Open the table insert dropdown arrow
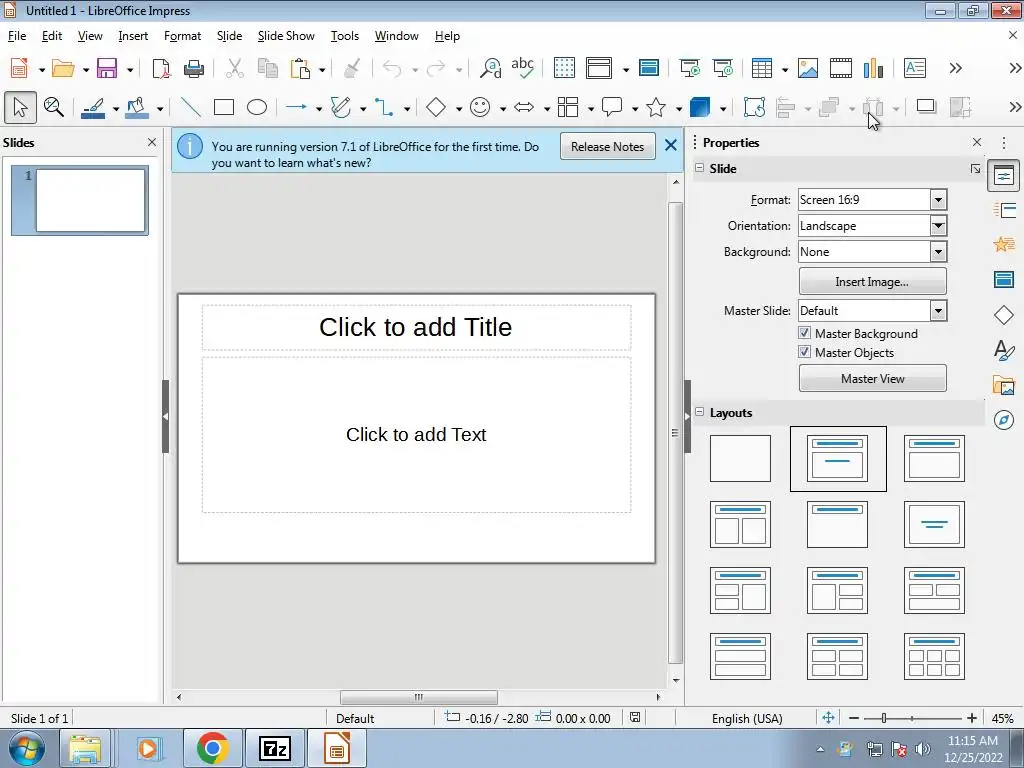This screenshot has width=1024, height=768. pyautogui.click(x=784, y=69)
